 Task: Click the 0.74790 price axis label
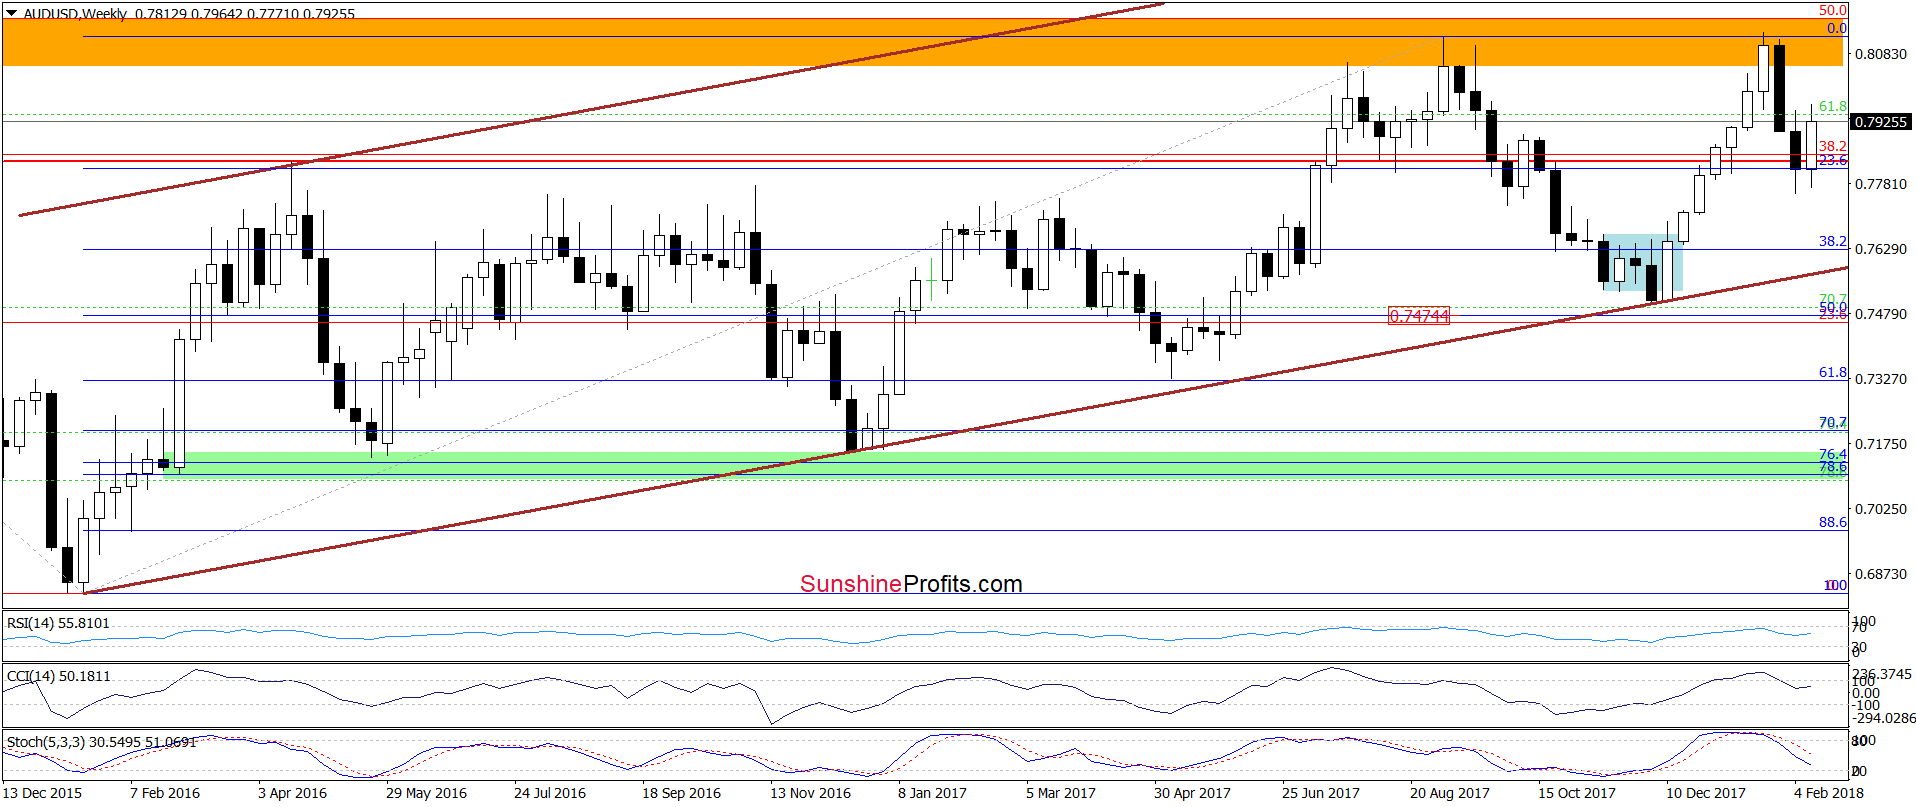click(x=1881, y=314)
